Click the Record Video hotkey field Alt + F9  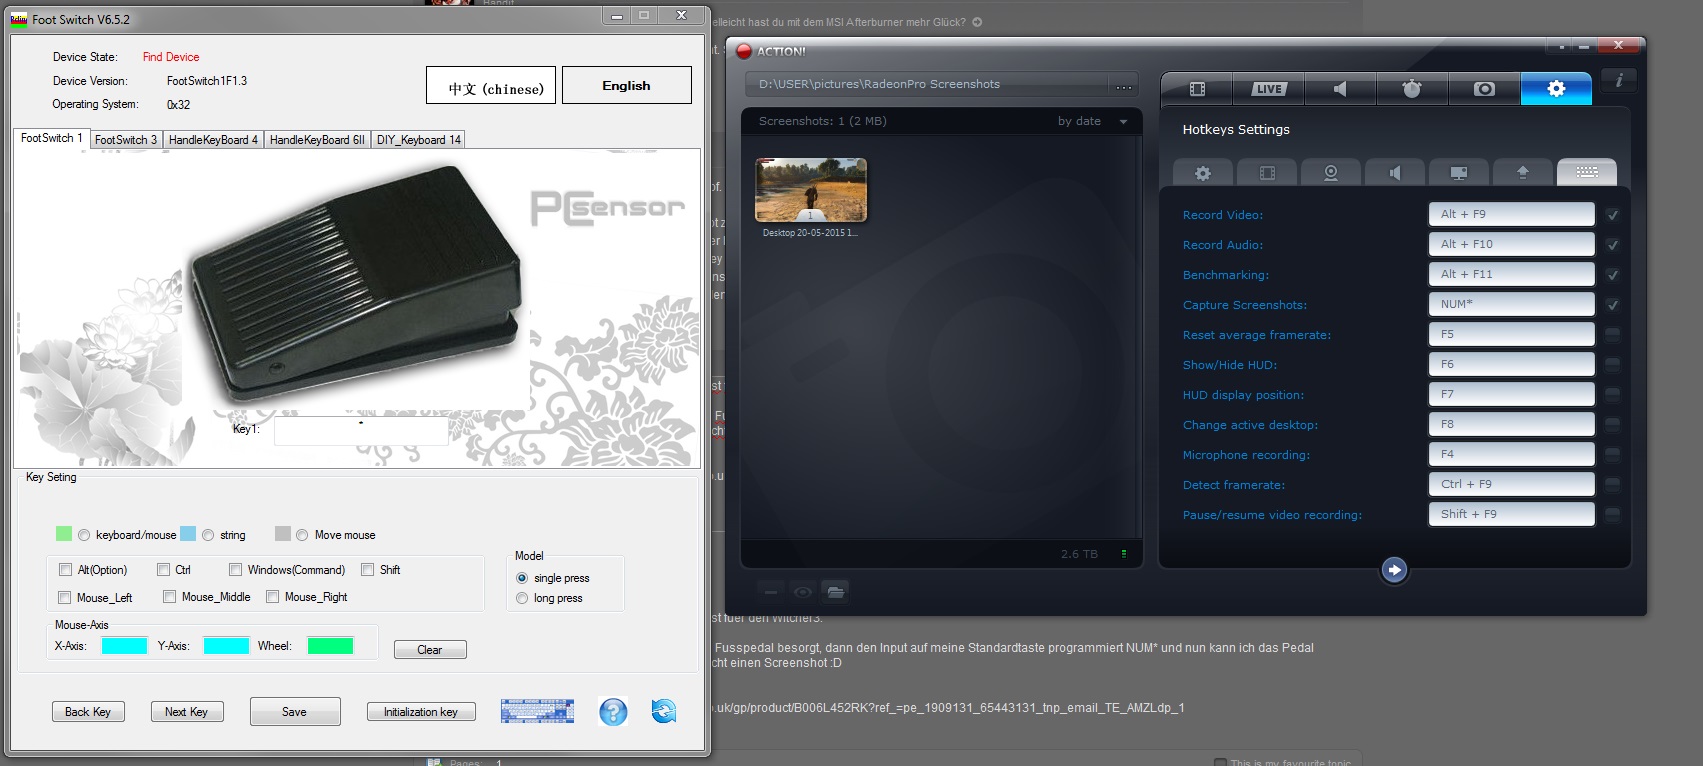1511,214
